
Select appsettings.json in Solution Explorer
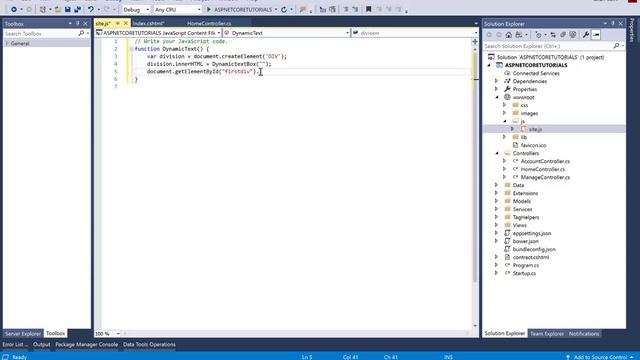coord(532,233)
